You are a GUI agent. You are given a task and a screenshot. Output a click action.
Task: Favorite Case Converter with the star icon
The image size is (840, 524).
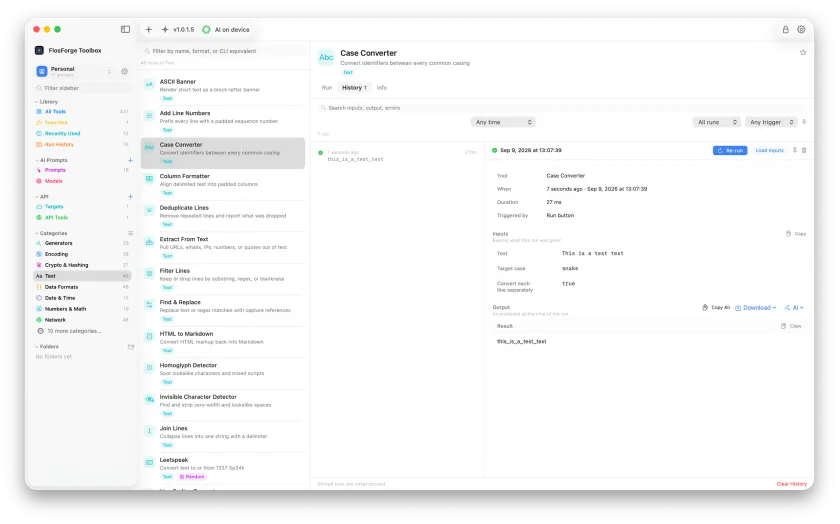[x=803, y=53]
